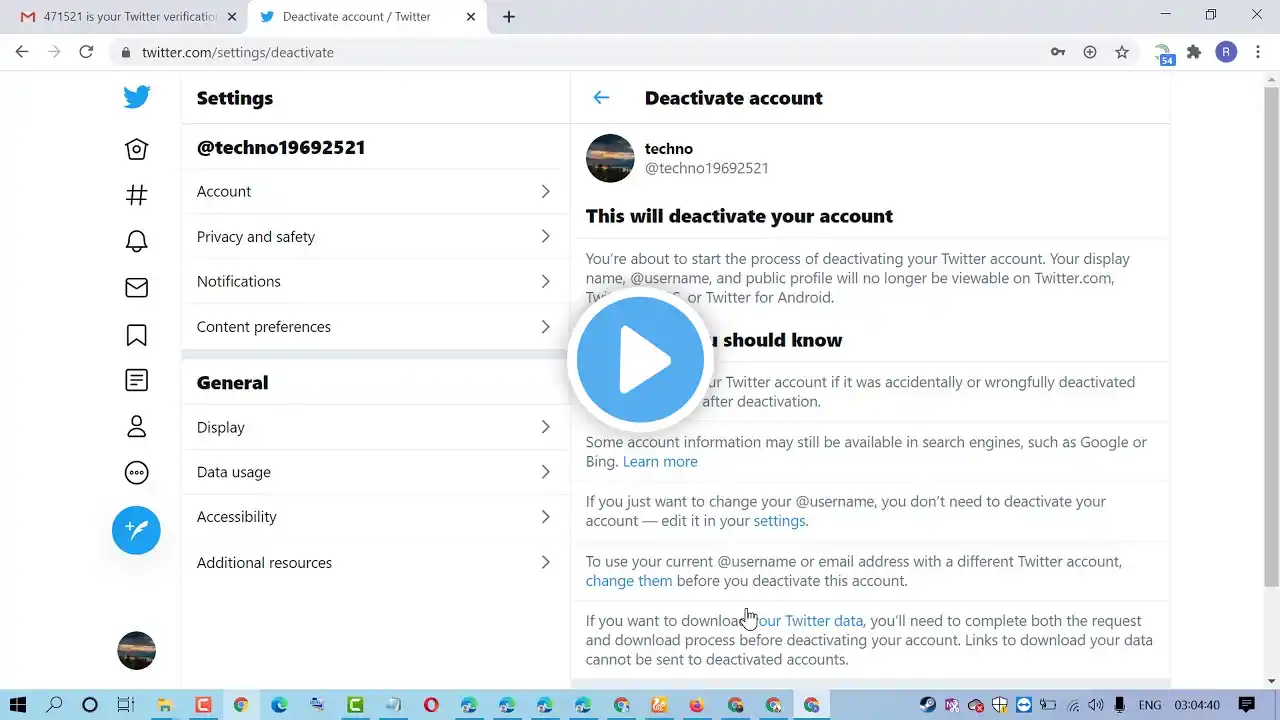Screen dimensions: 1280x720
Task: Open the Chrome three-dot menu
Action: [1258, 52]
